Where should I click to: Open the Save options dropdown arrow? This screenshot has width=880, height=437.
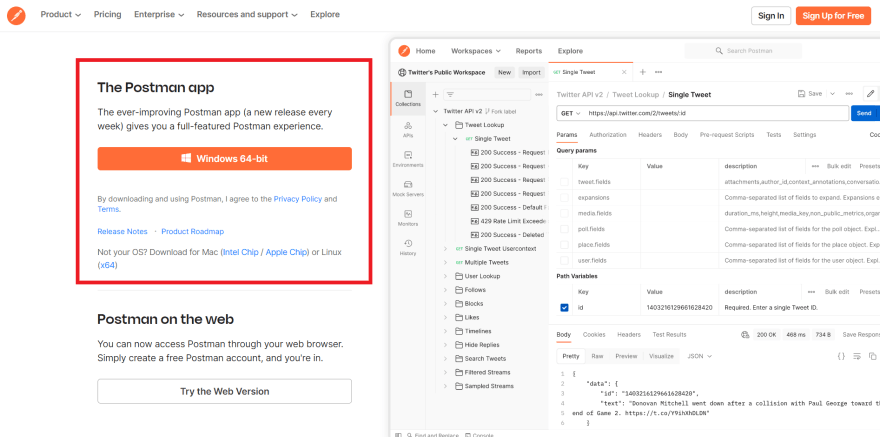click(832, 94)
